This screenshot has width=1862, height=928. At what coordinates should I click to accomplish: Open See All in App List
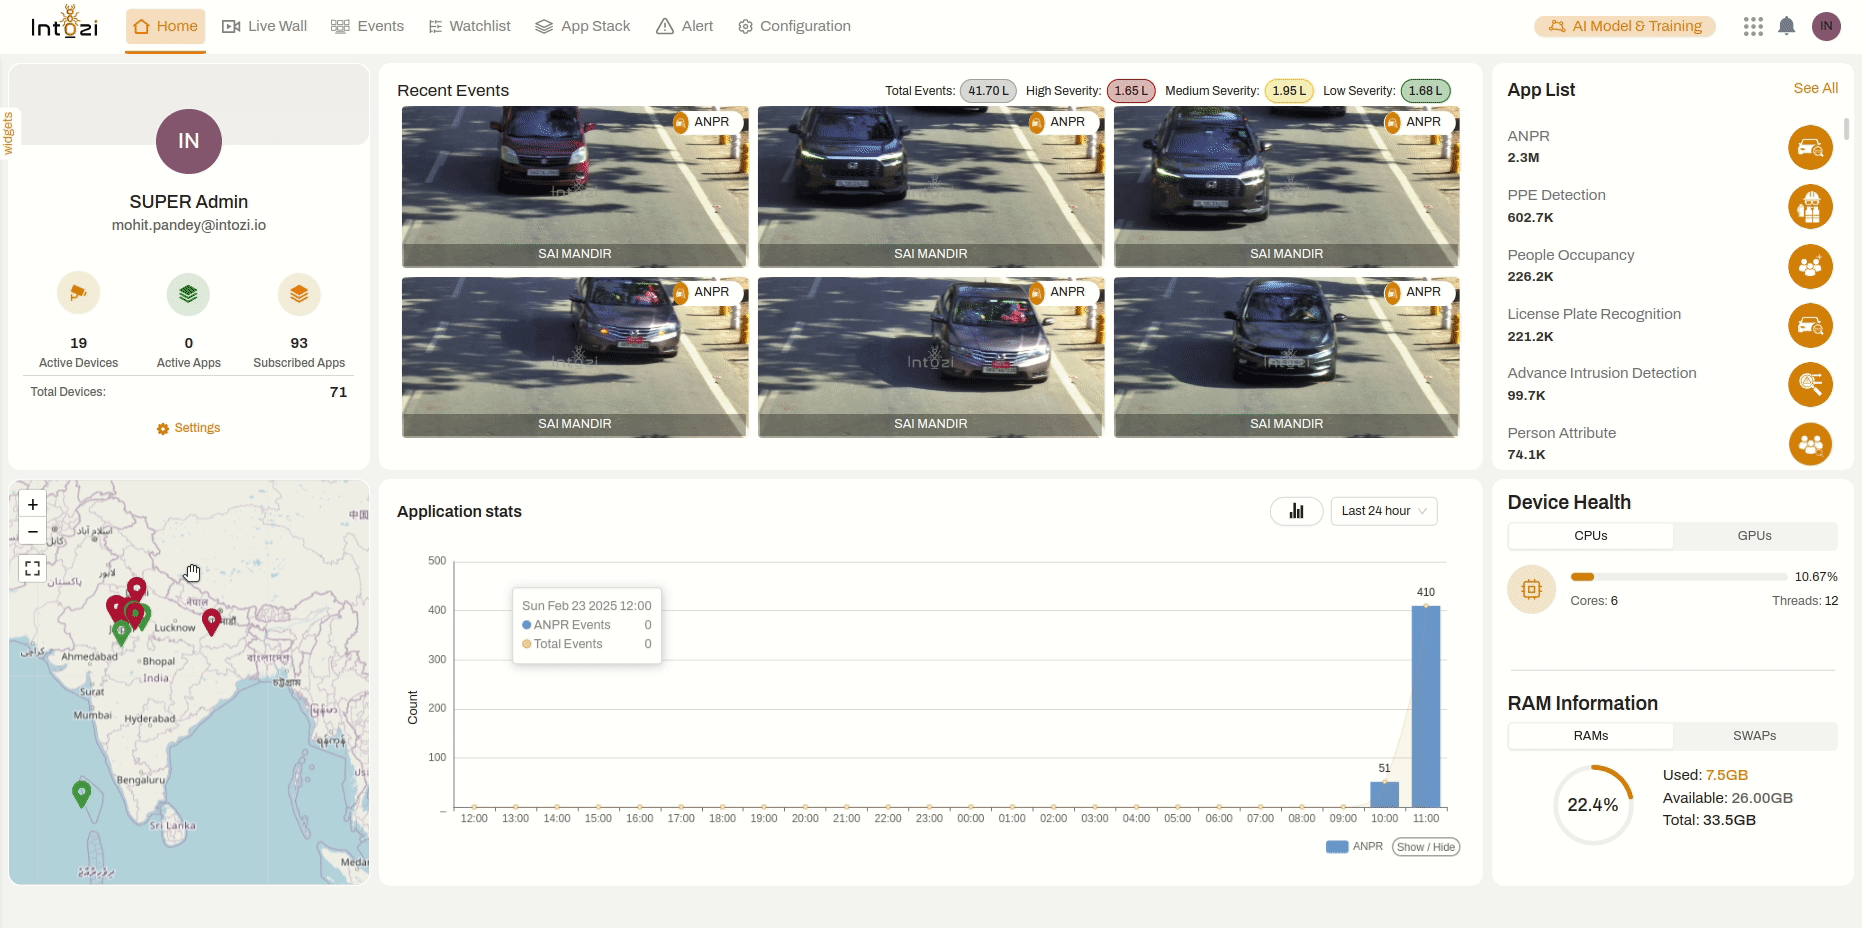[1815, 88]
